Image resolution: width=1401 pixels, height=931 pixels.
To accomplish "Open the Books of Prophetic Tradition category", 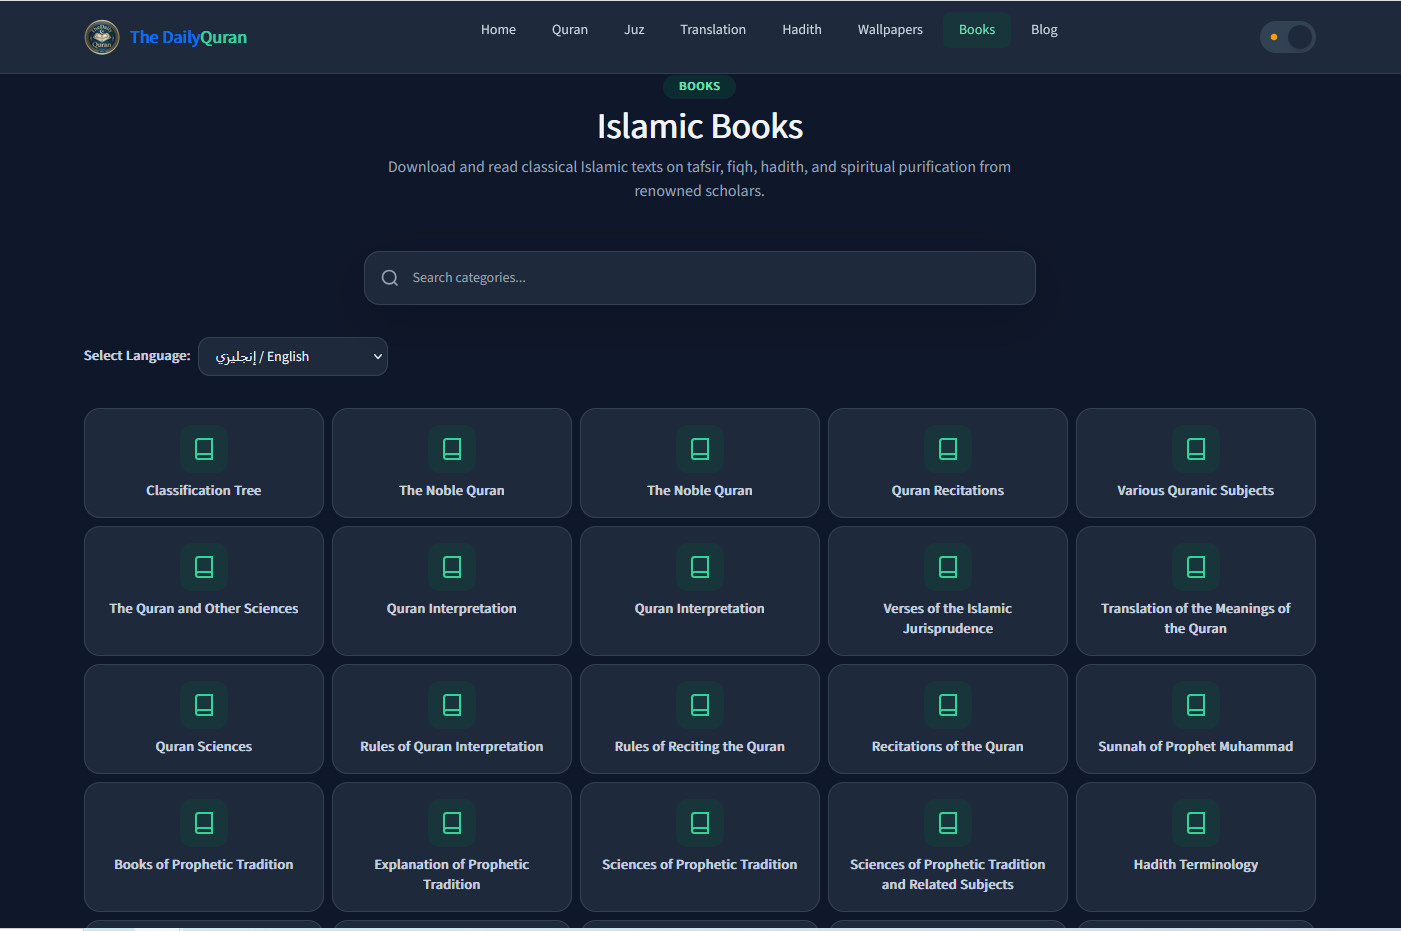I will point(204,847).
